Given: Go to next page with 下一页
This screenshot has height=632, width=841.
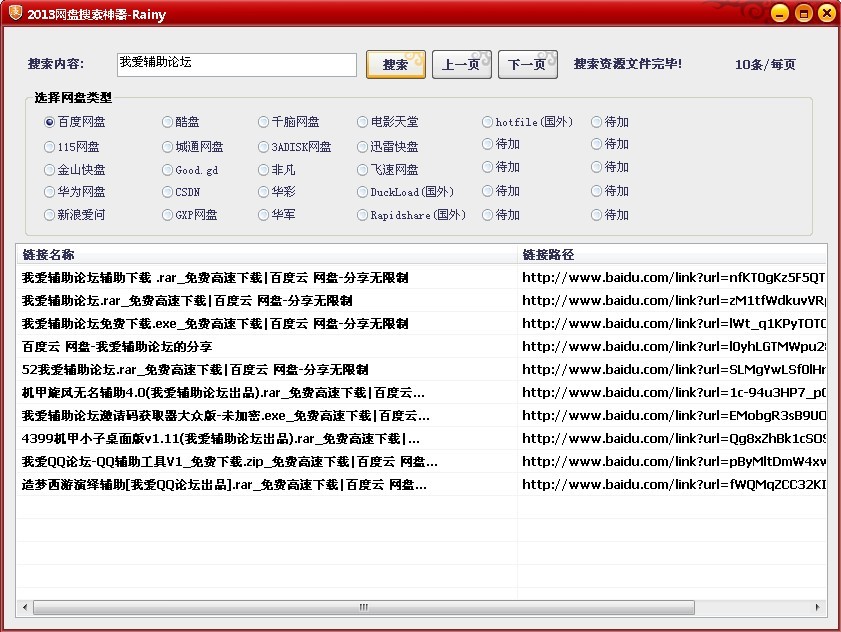Looking at the screenshot, I should coord(527,65).
